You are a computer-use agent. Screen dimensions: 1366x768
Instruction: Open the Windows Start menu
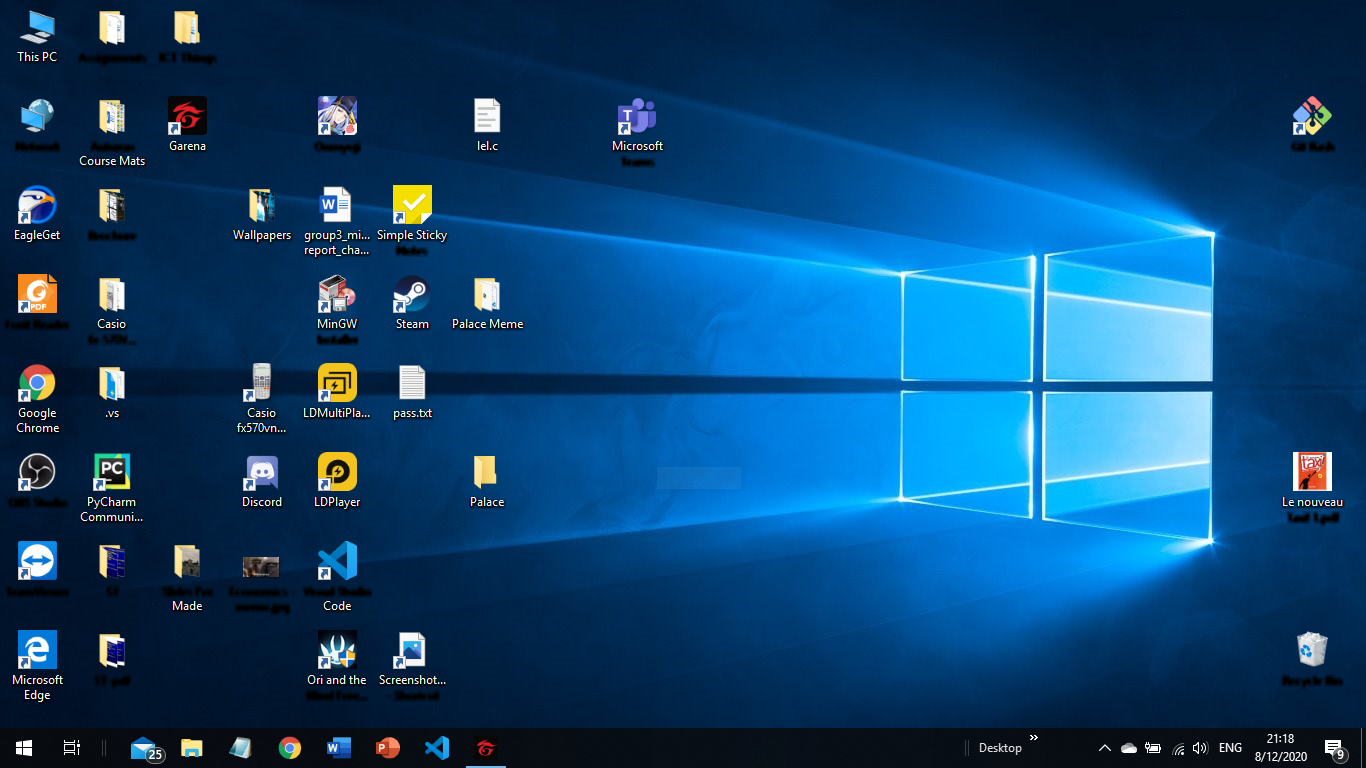pos(24,748)
